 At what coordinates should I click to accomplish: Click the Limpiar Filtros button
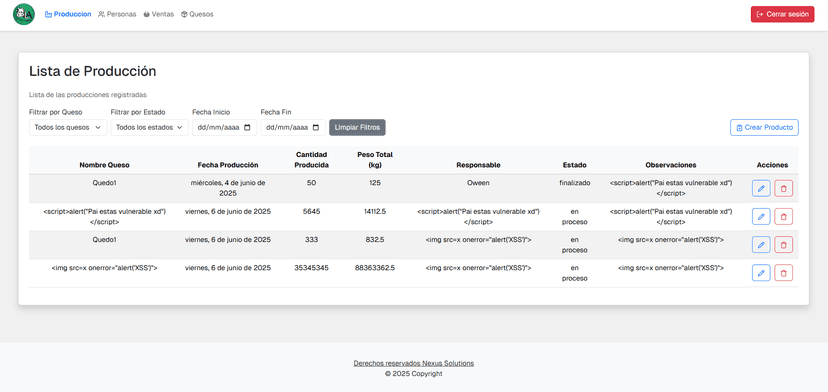coord(357,127)
